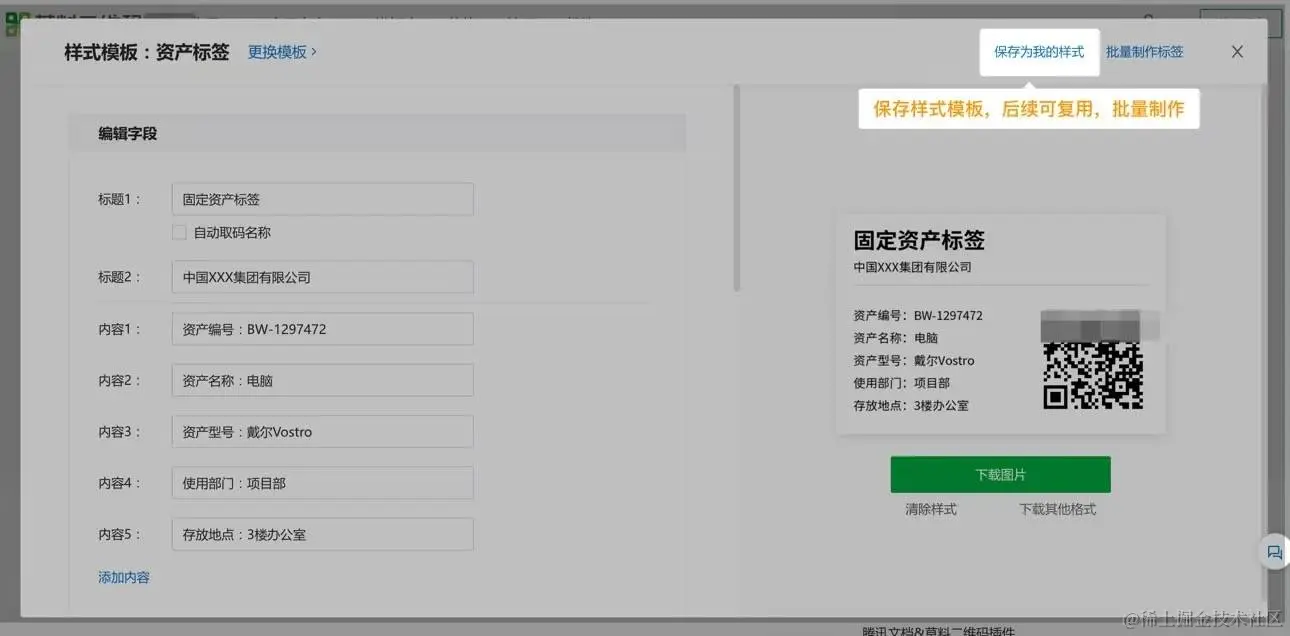Click 存放地点：3楼办公室 text in preview
Image resolution: width=1290 pixels, height=636 pixels.
point(911,405)
